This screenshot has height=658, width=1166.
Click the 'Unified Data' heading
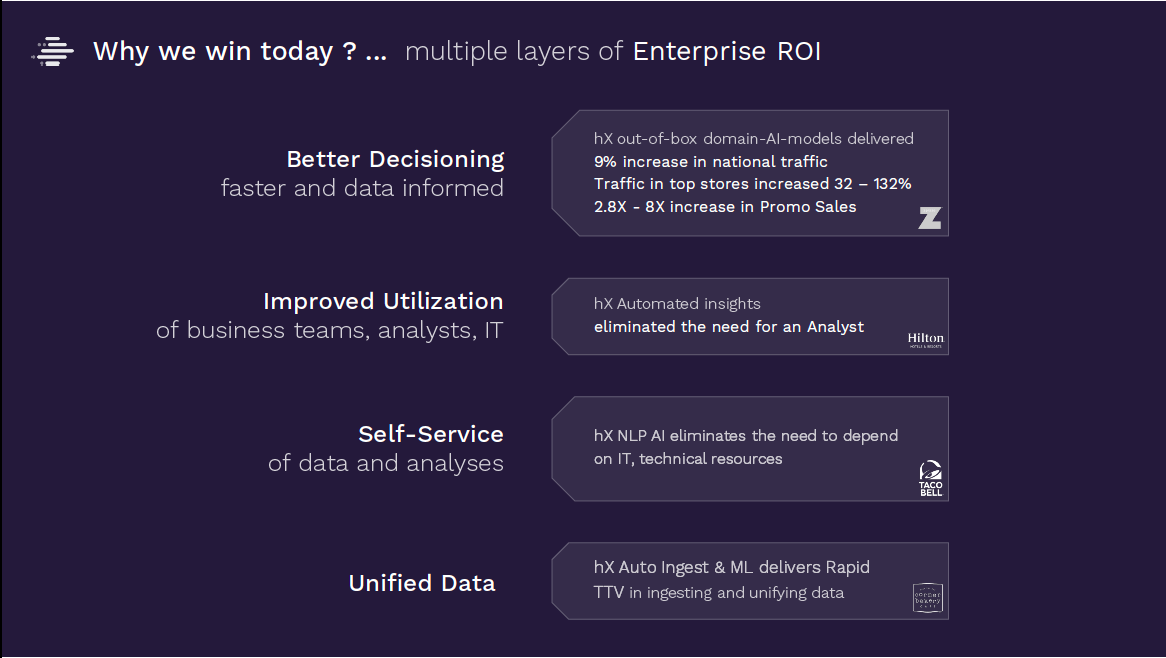422,583
